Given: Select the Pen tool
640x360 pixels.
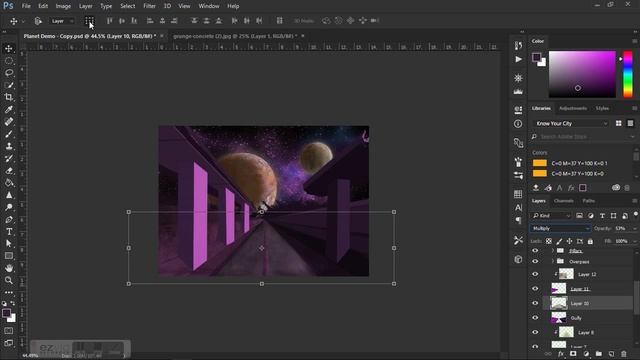Looking at the screenshot, I should pos(9,220).
